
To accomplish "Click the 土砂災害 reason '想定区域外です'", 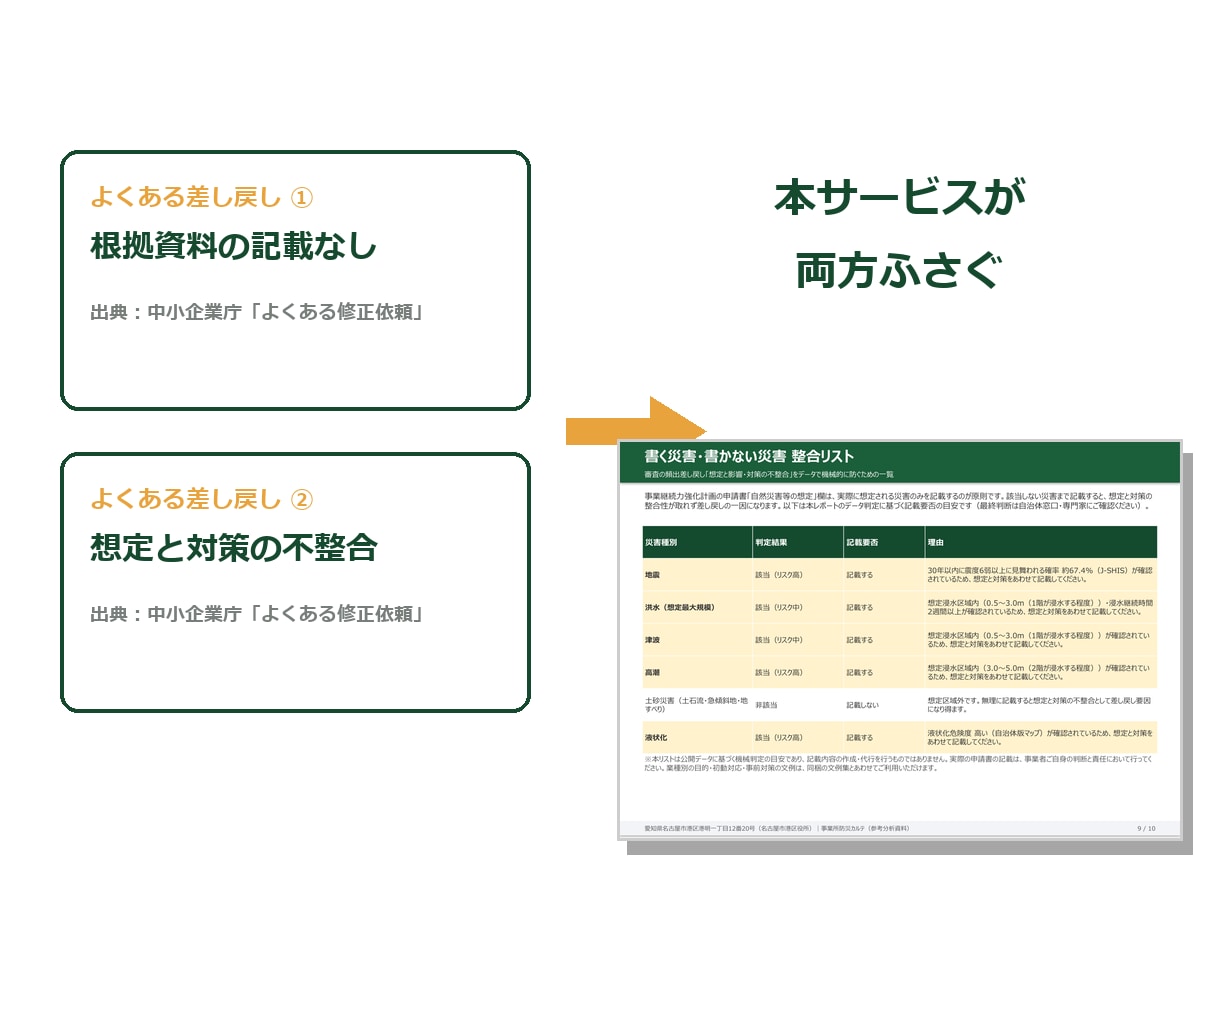I will [x=1039, y=705].
